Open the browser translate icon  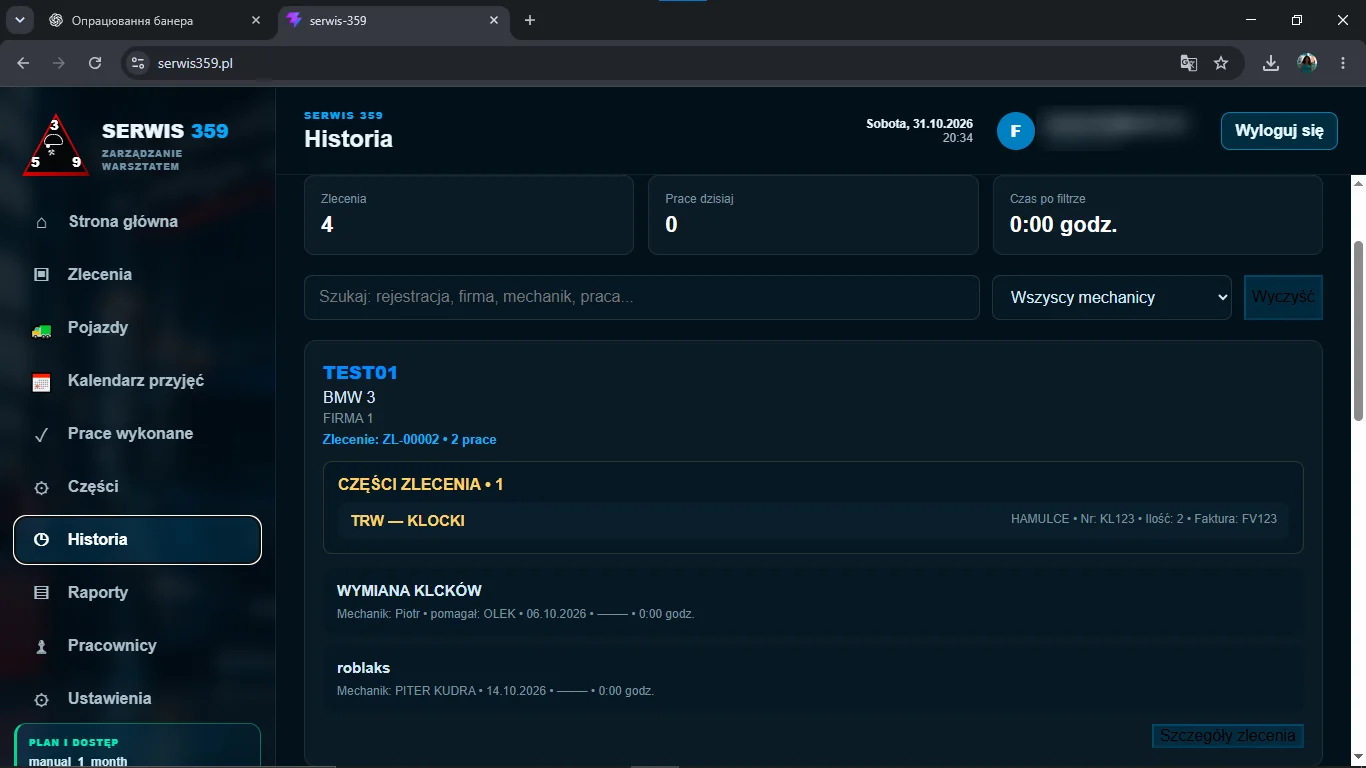(x=1188, y=63)
